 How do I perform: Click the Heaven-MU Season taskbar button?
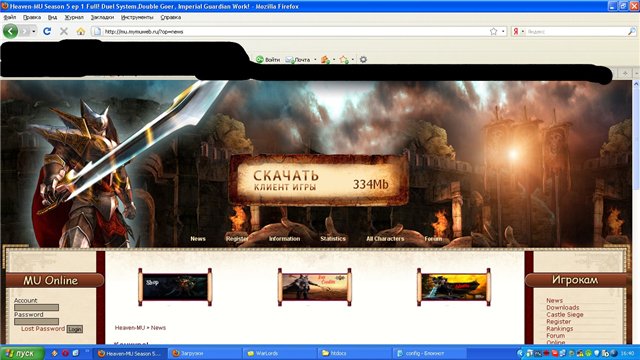point(130,353)
